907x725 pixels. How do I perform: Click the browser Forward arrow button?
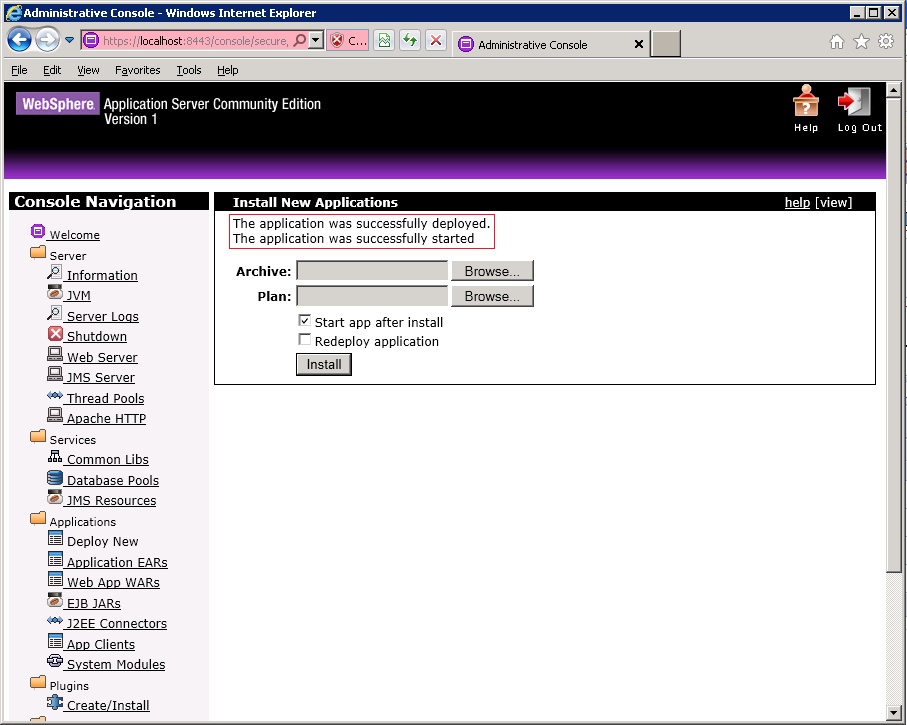tap(47, 40)
